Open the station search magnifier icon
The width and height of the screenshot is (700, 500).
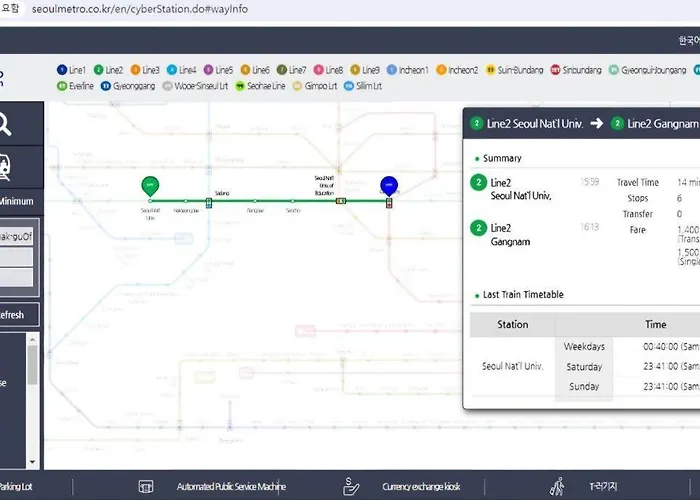(x=4, y=124)
